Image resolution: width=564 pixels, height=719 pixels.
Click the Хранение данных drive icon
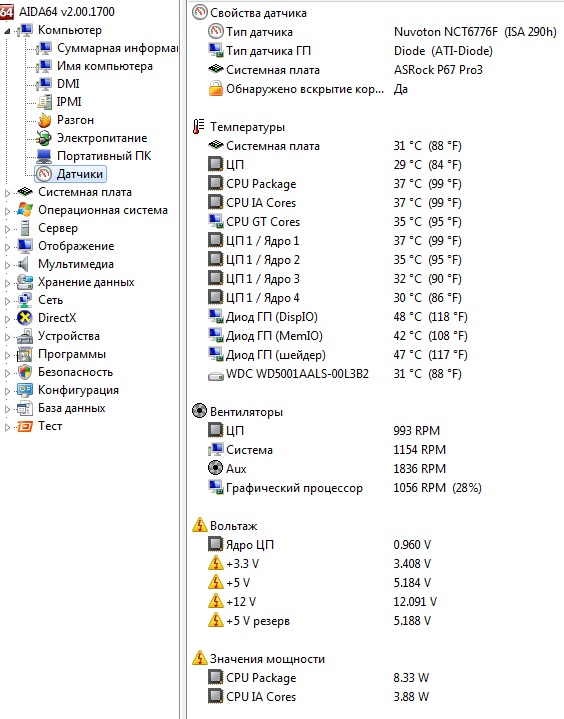(25, 282)
